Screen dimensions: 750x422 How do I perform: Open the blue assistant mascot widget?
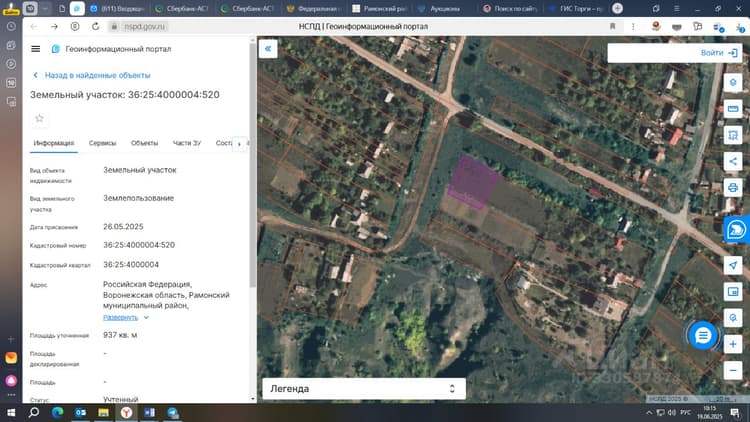tap(737, 230)
